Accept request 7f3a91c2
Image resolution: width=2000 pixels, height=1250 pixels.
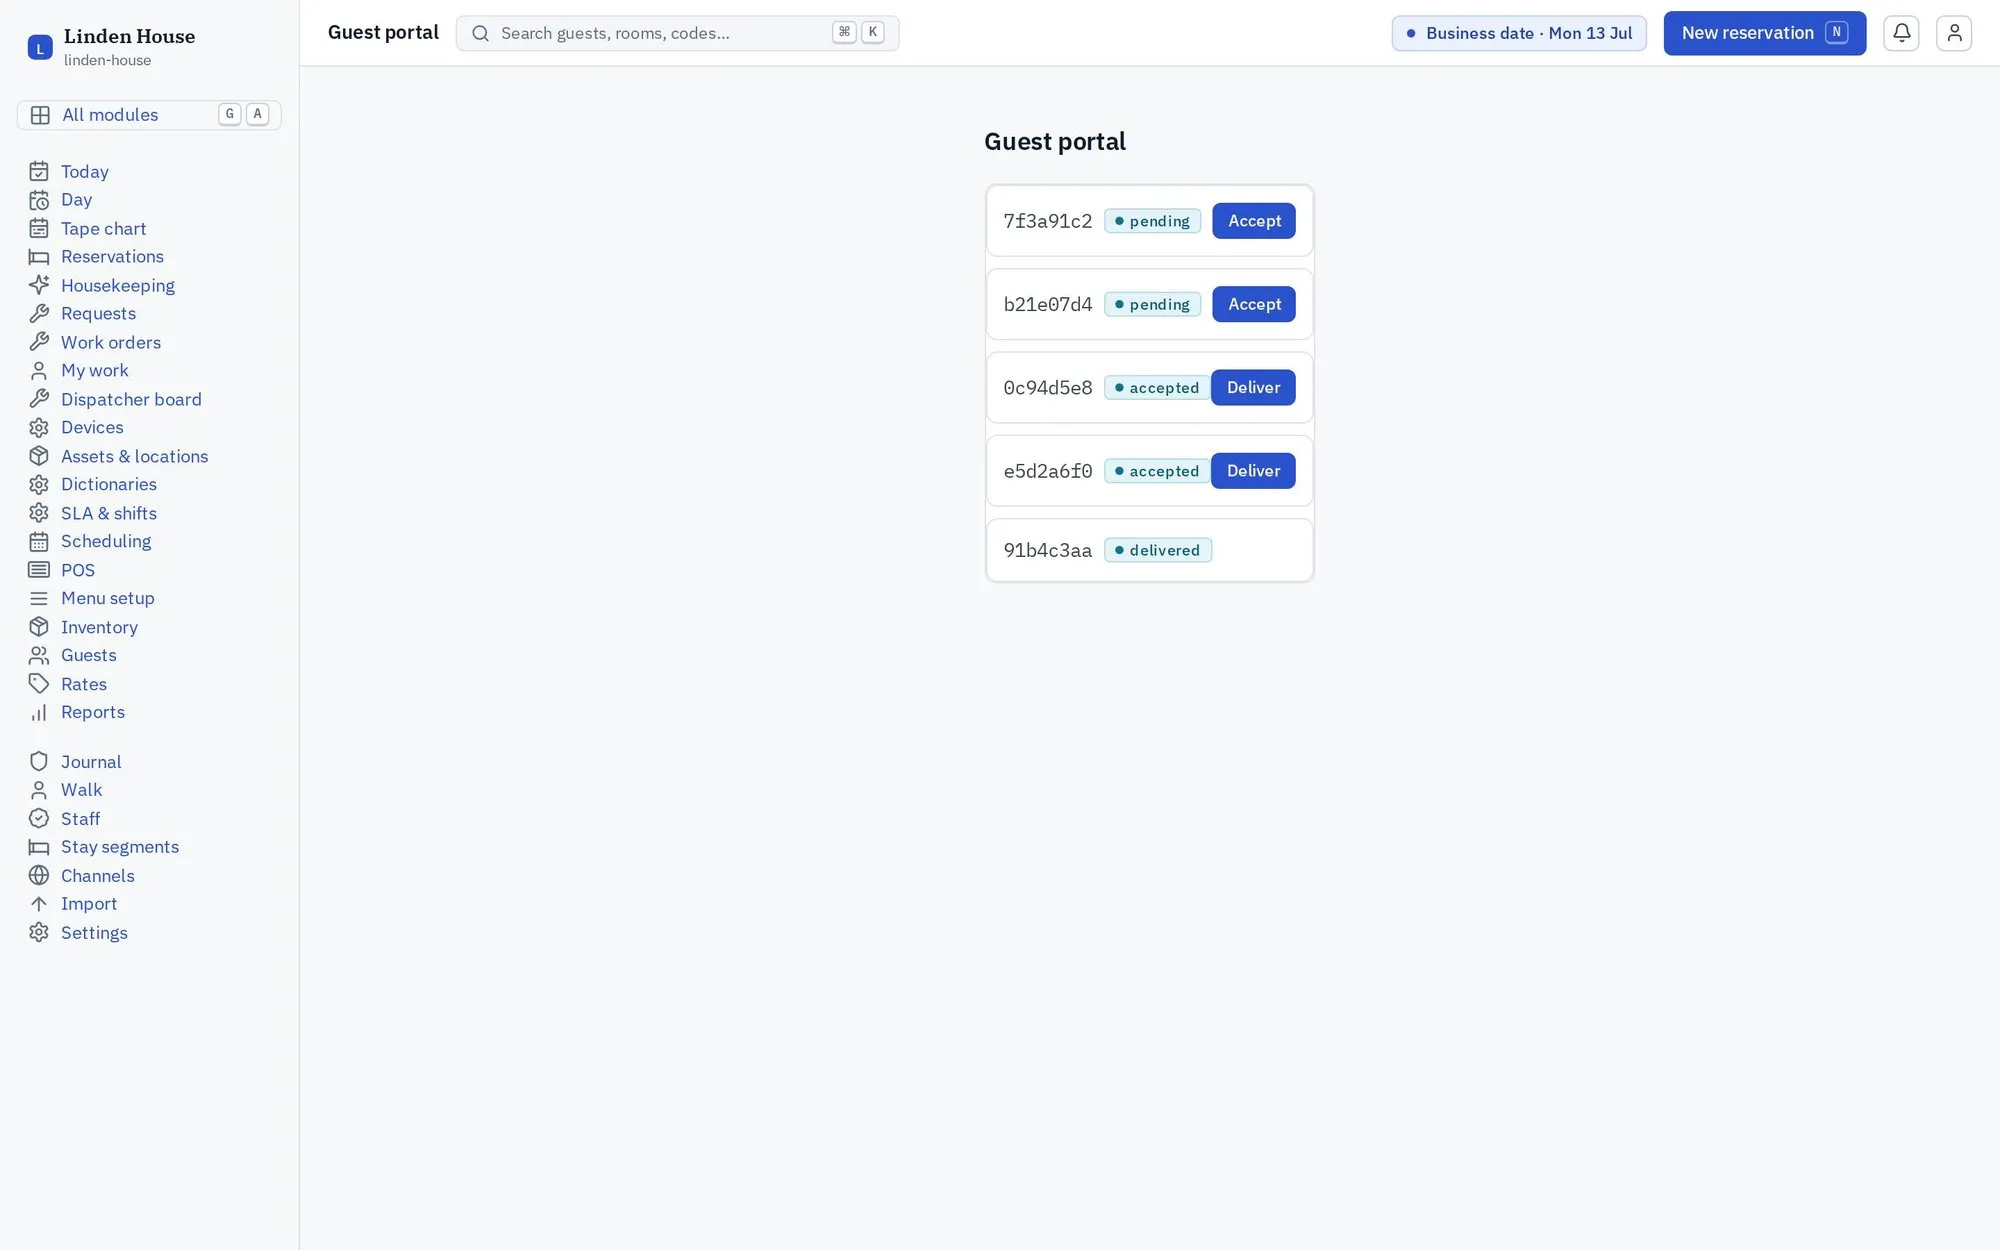tap(1254, 221)
